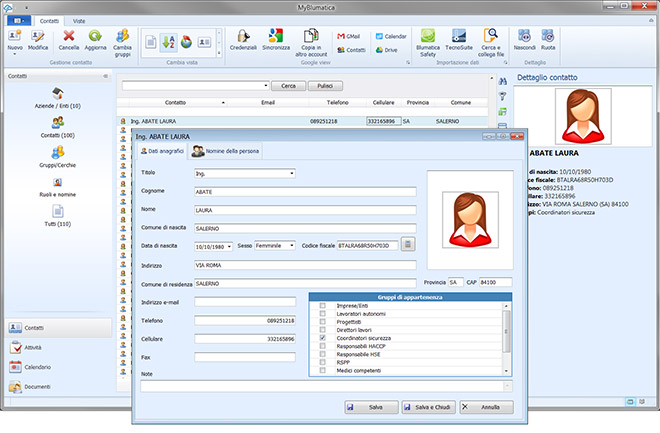Viewport: 660px width, 433px height.
Task: Click the Ruota detail icon
Action: click(548, 36)
